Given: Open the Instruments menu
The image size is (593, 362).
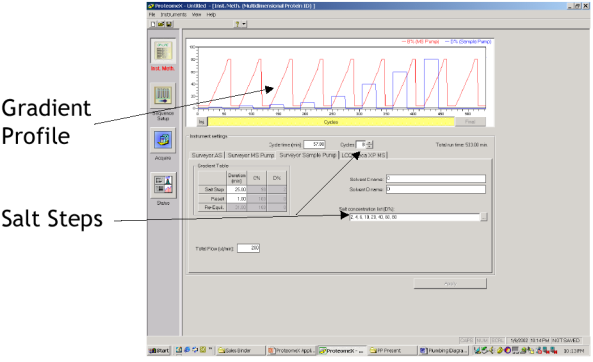Looking at the screenshot, I should pyautogui.click(x=174, y=14).
